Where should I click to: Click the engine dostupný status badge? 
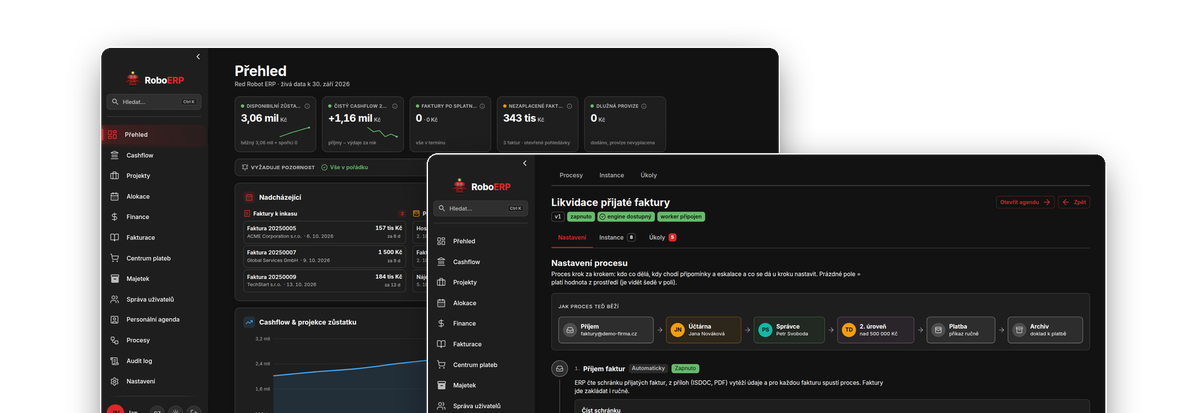tap(627, 216)
